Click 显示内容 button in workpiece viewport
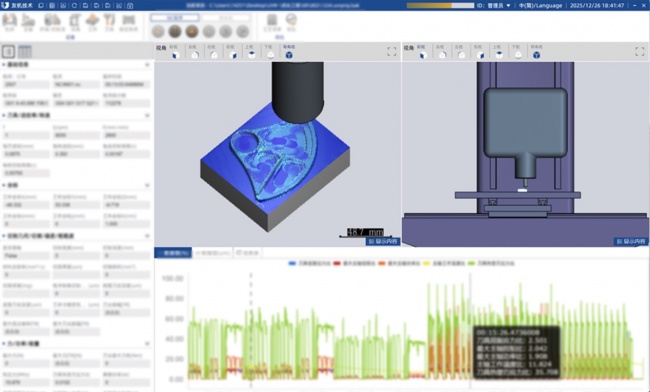The width and height of the screenshot is (650, 392). [x=383, y=241]
